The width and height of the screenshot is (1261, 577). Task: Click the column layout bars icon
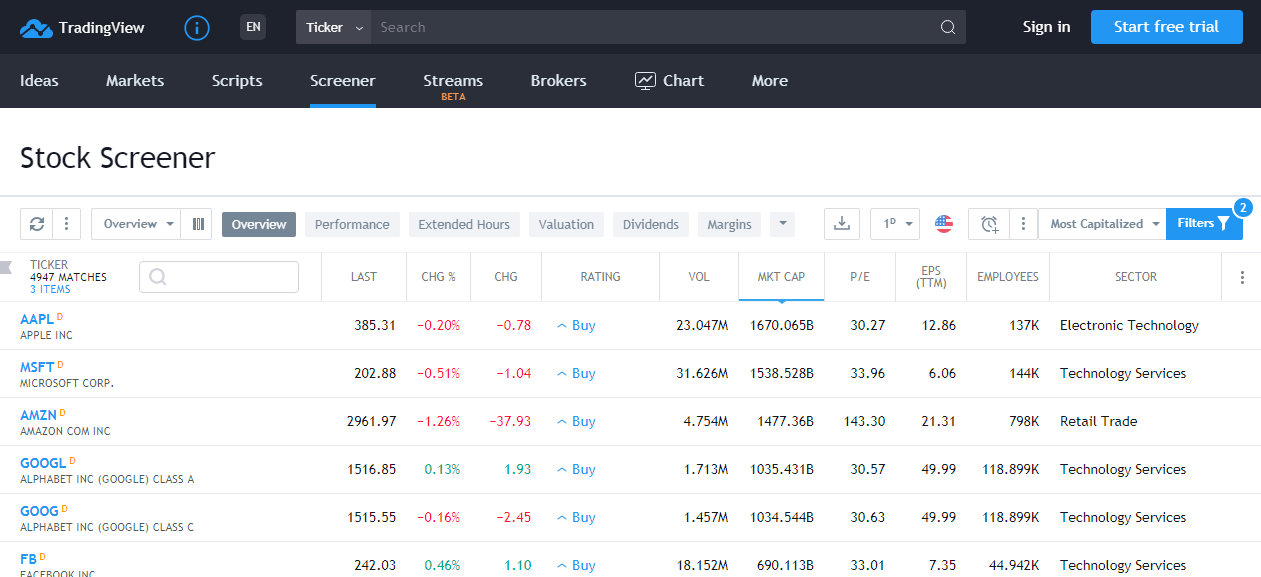point(198,224)
